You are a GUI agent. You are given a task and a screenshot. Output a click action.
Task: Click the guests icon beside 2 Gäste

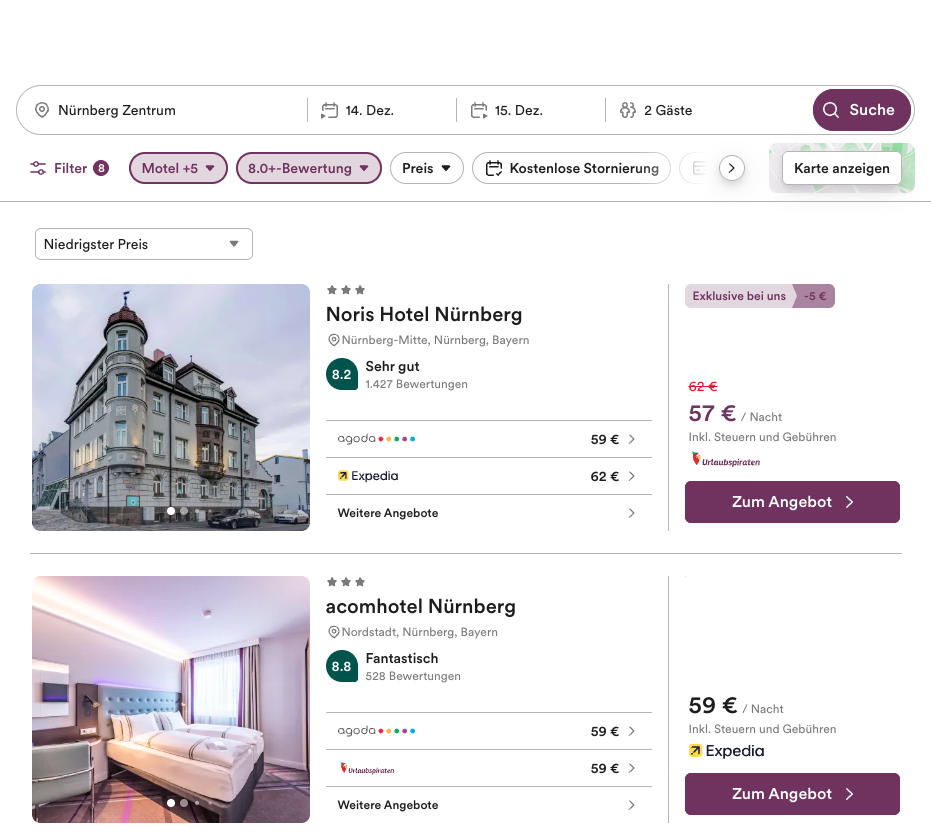click(x=628, y=110)
